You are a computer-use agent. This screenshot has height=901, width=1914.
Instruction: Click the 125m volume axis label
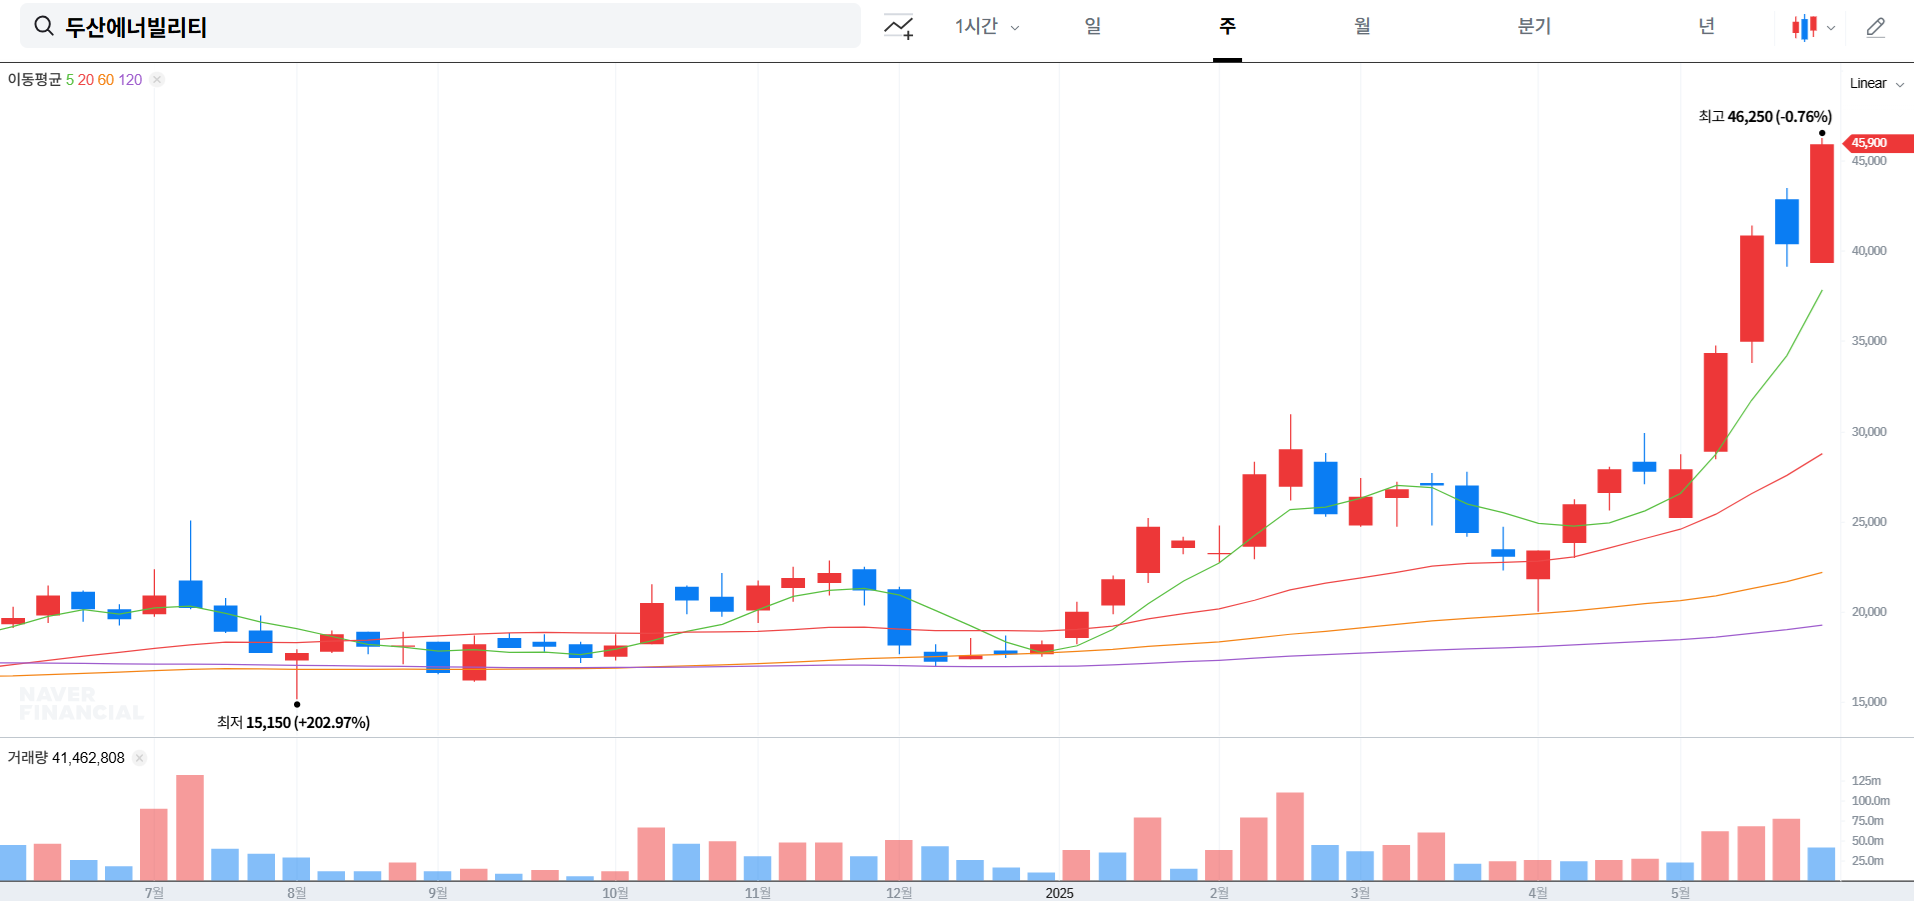click(1866, 781)
